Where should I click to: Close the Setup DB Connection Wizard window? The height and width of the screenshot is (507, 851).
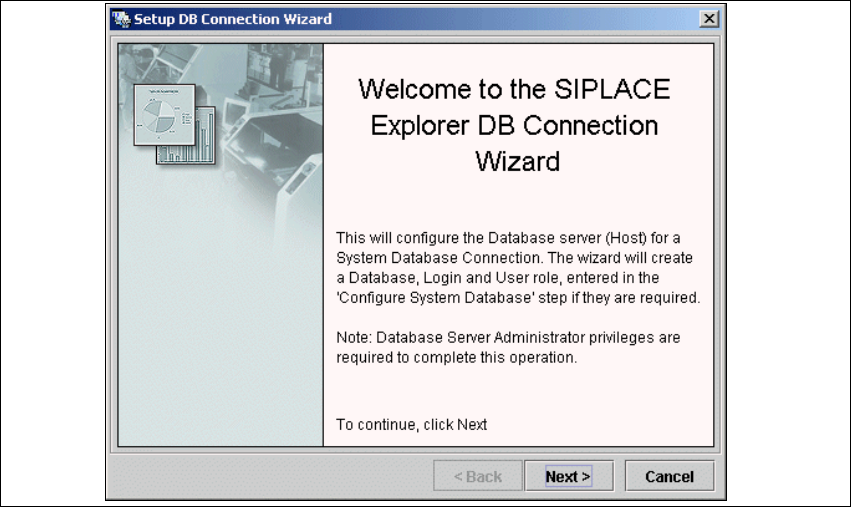(709, 19)
